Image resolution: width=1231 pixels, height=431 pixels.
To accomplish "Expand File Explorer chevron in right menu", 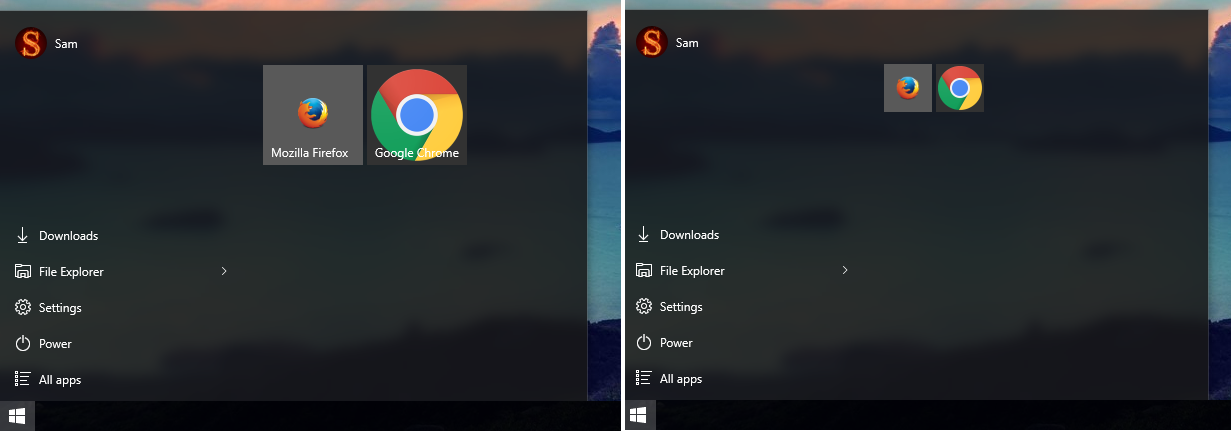I will tap(845, 270).
